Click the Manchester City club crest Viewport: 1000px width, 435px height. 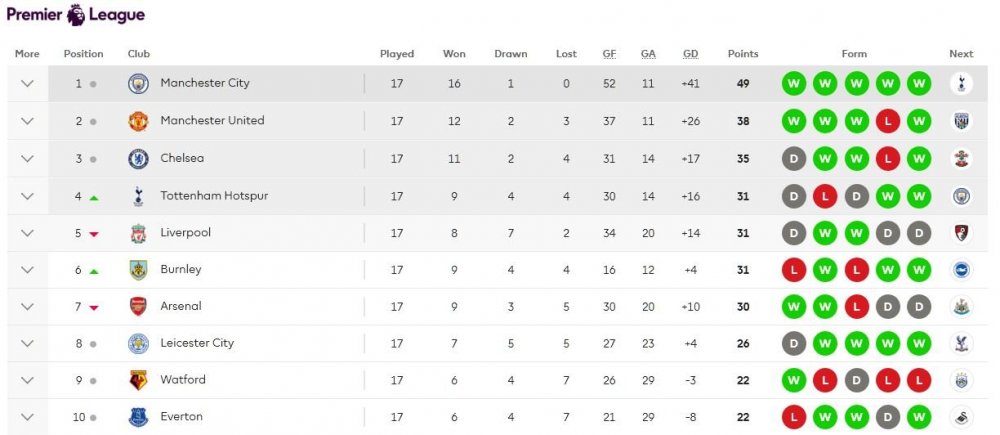pyautogui.click(x=138, y=84)
